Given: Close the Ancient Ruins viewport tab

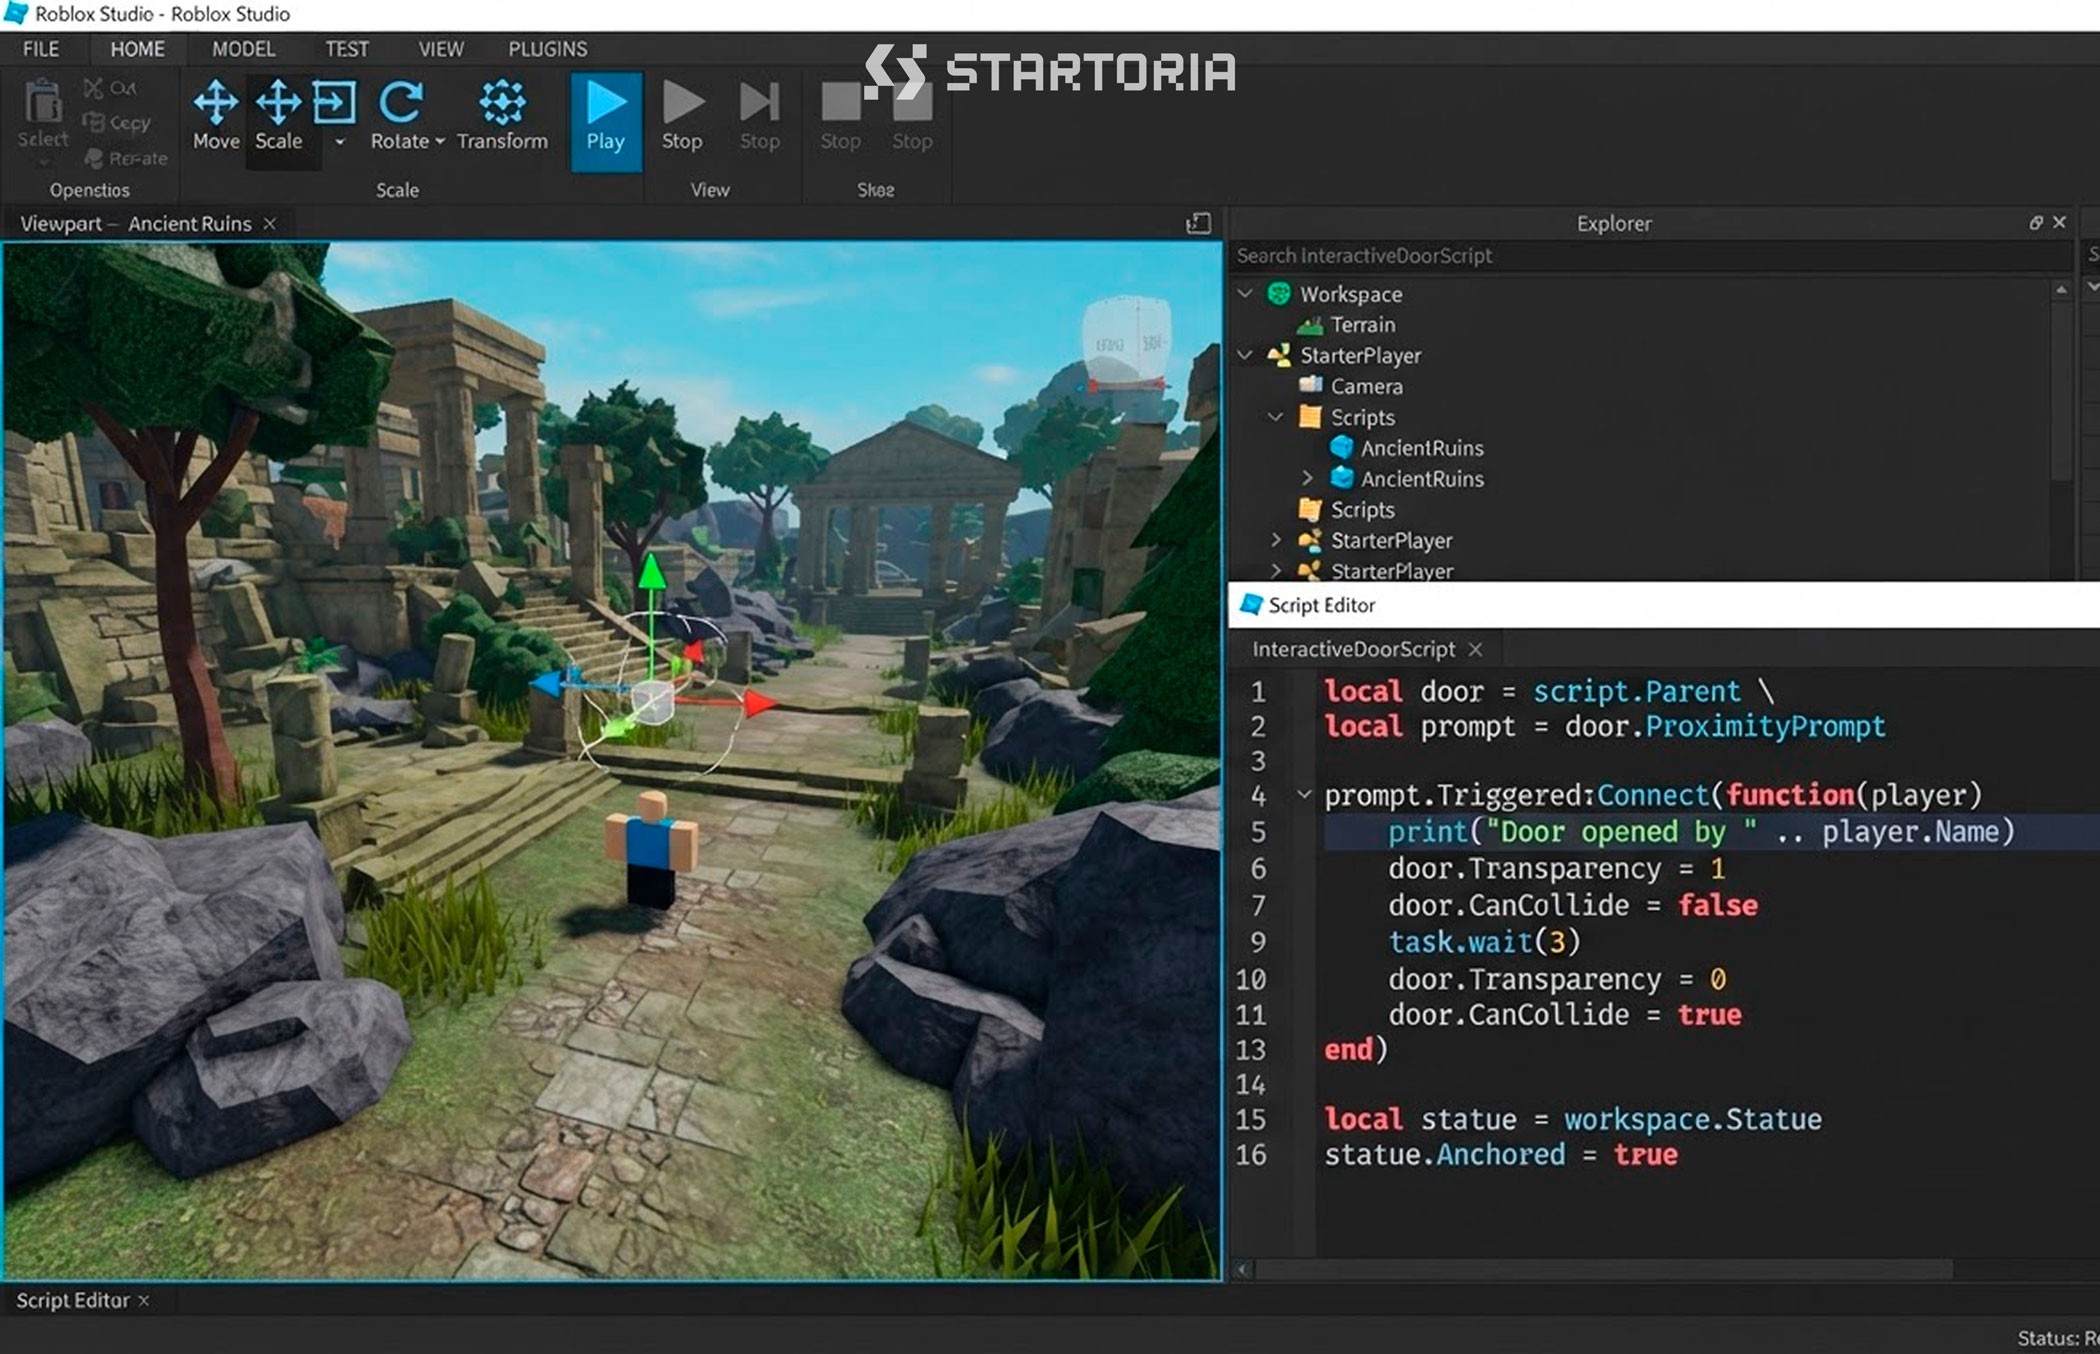Looking at the screenshot, I should [269, 224].
